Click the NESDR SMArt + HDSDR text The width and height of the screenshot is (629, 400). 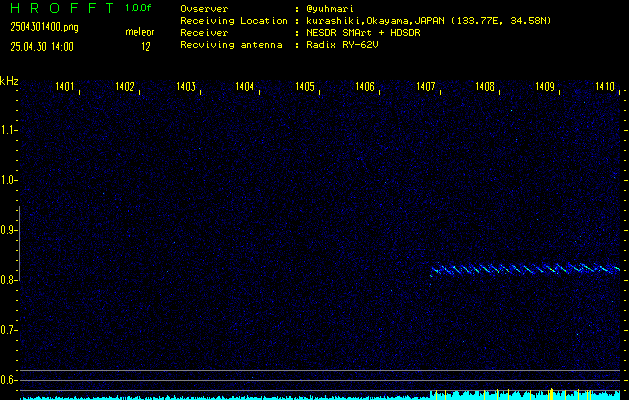click(363, 33)
